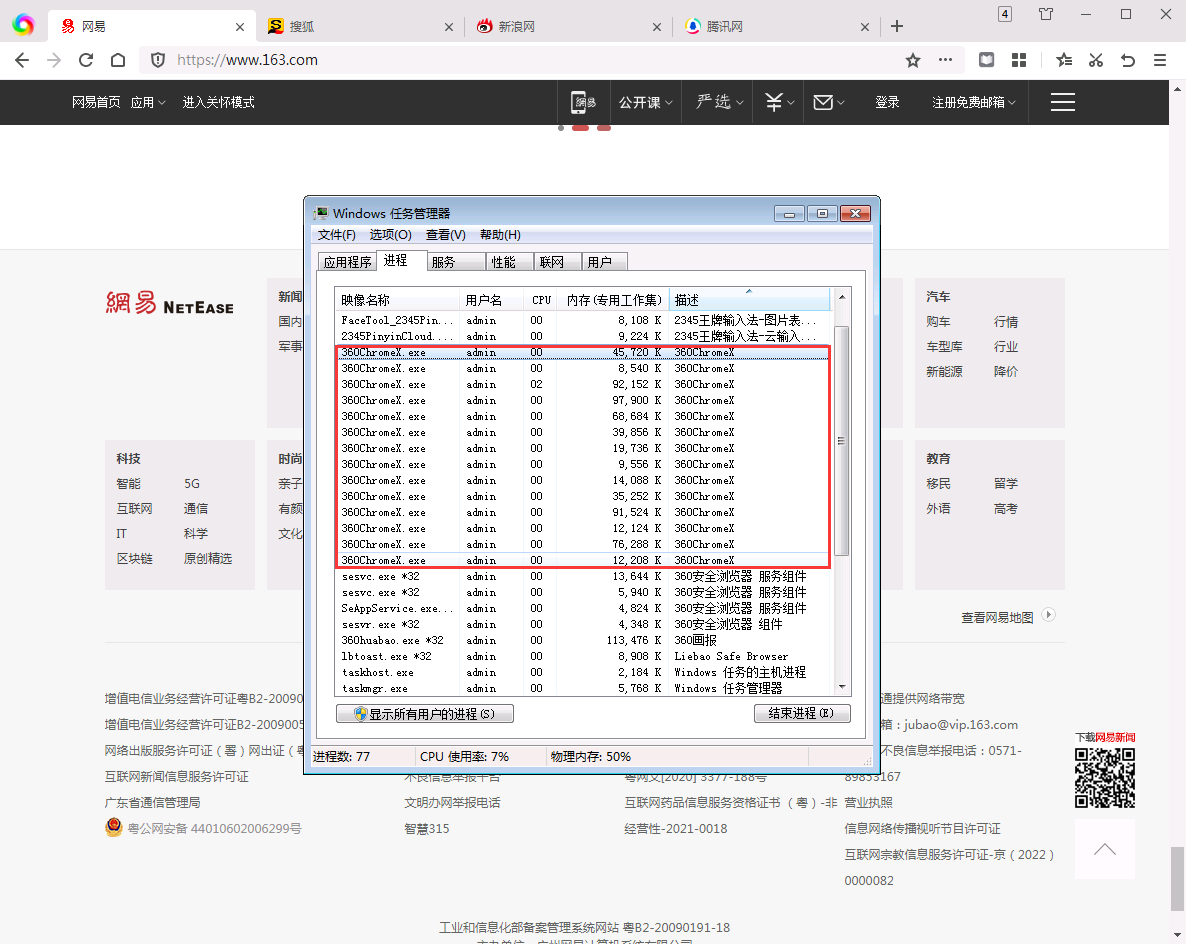Close the 腾讯网 tab
This screenshot has height=944, width=1186.
pyautogui.click(x=865, y=26)
